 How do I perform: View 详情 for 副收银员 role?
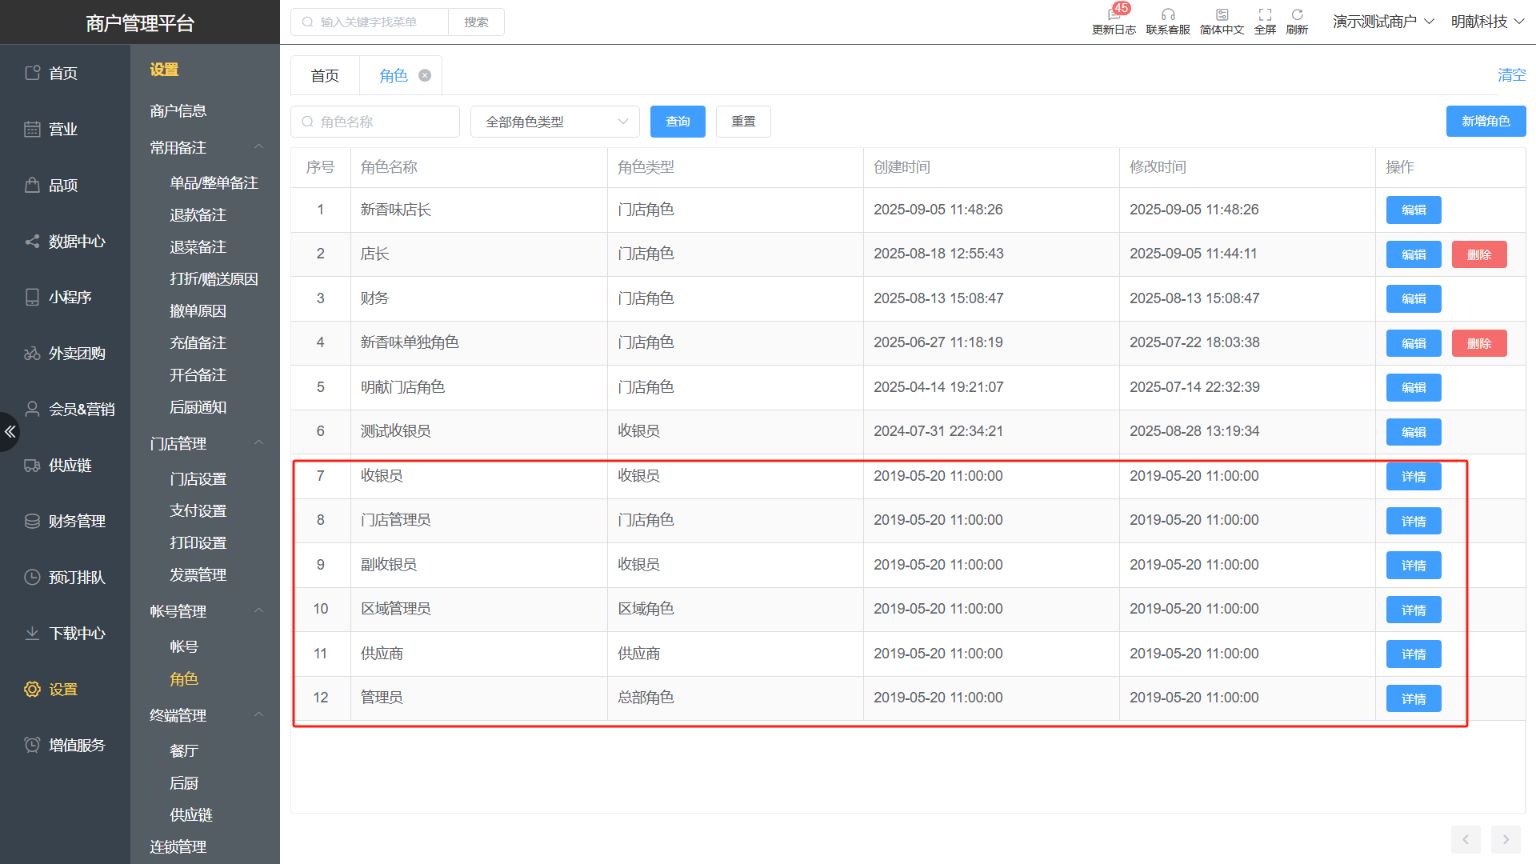coord(1414,565)
